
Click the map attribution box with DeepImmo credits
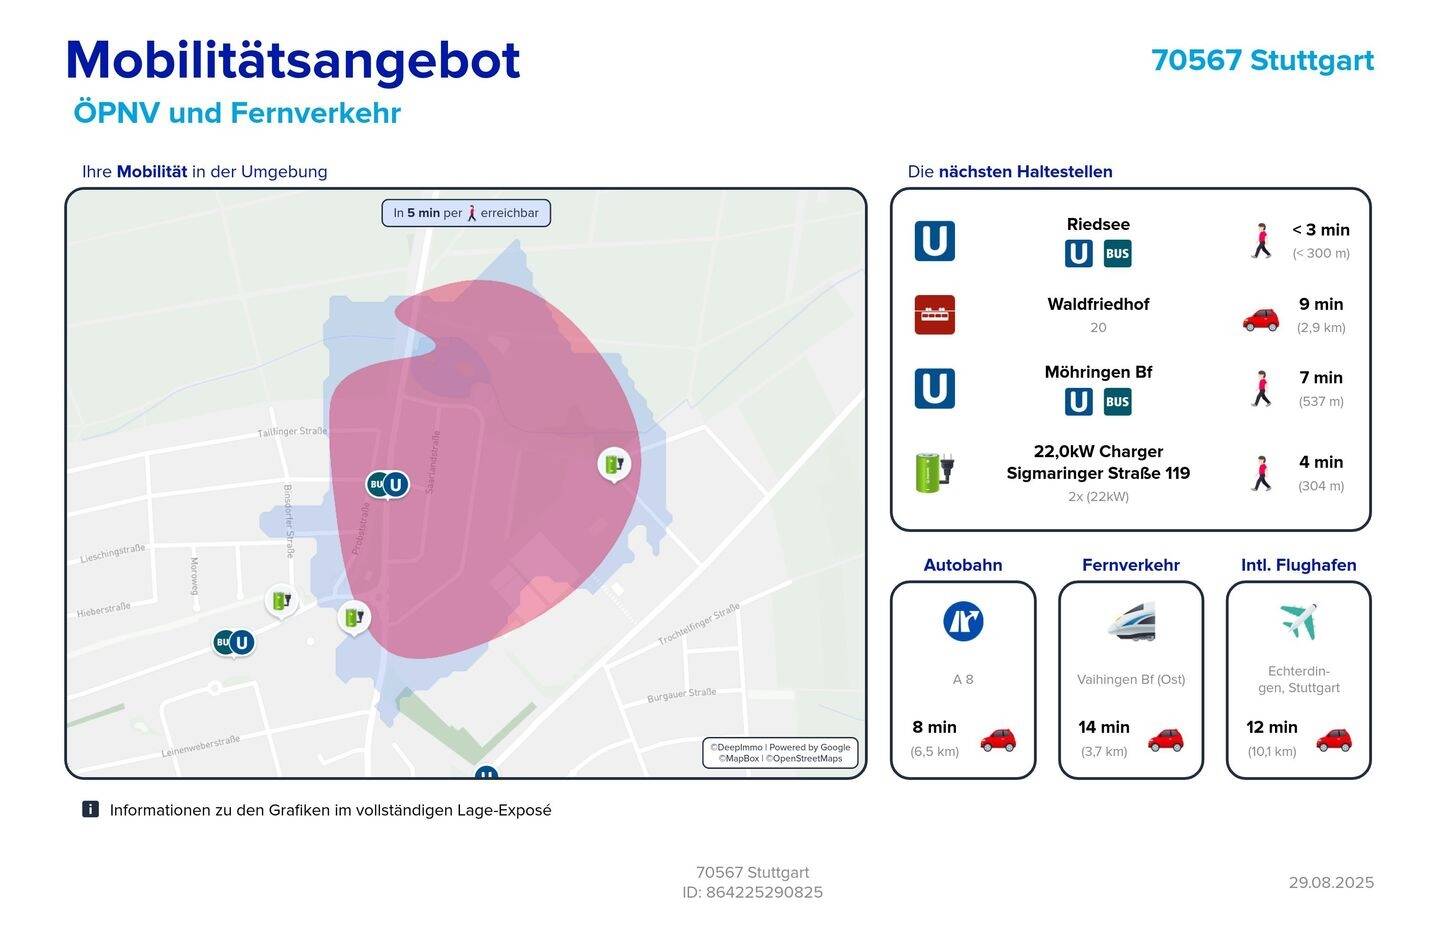click(x=780, y=753)
